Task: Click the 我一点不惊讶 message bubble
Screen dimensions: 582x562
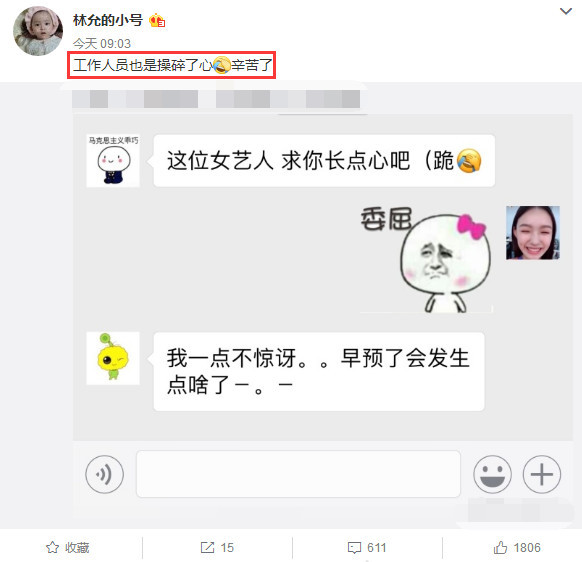Action: point(319,372)
